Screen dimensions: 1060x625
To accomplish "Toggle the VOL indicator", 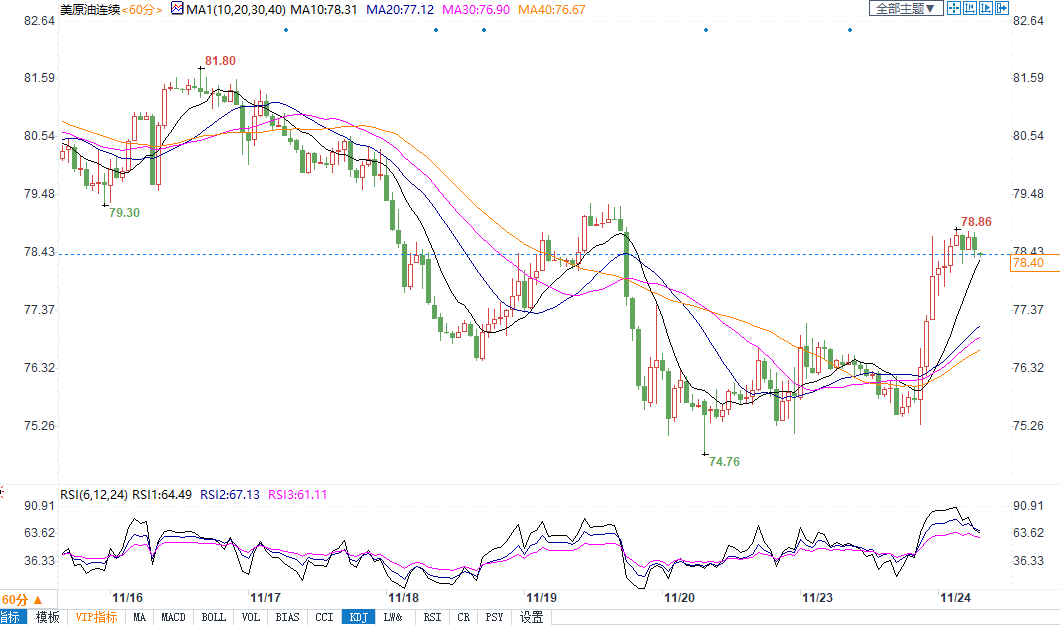I will tap(251, 617).
